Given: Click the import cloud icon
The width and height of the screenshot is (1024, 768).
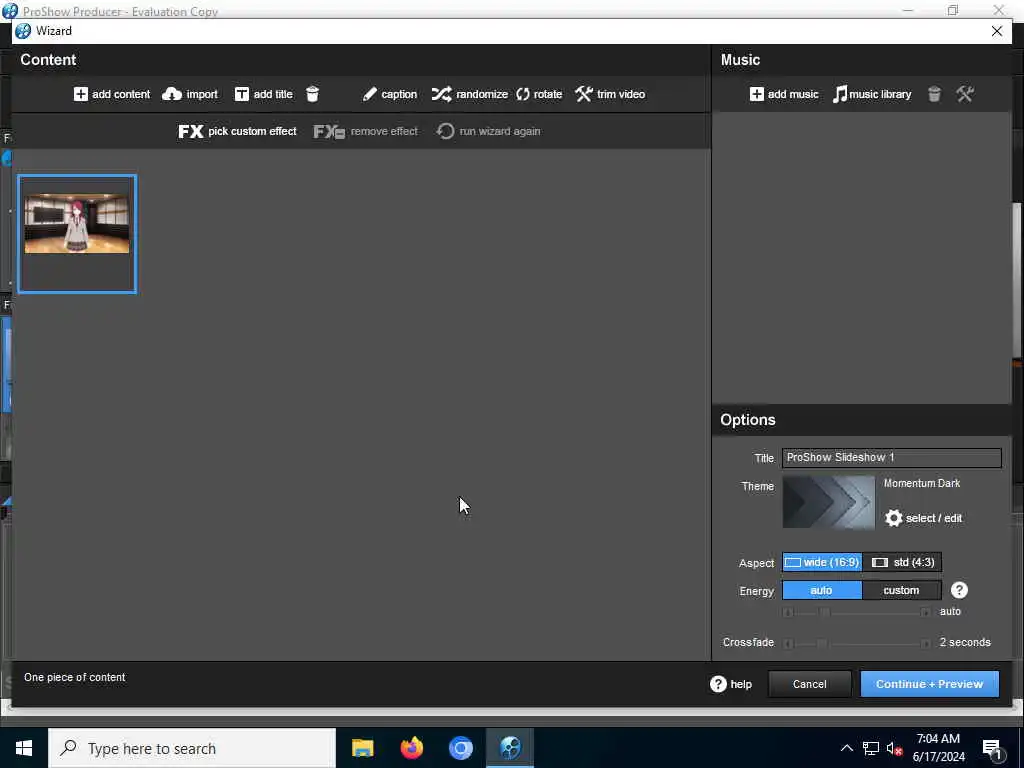Looking at the screenshot, I should [x=172, y=94].
